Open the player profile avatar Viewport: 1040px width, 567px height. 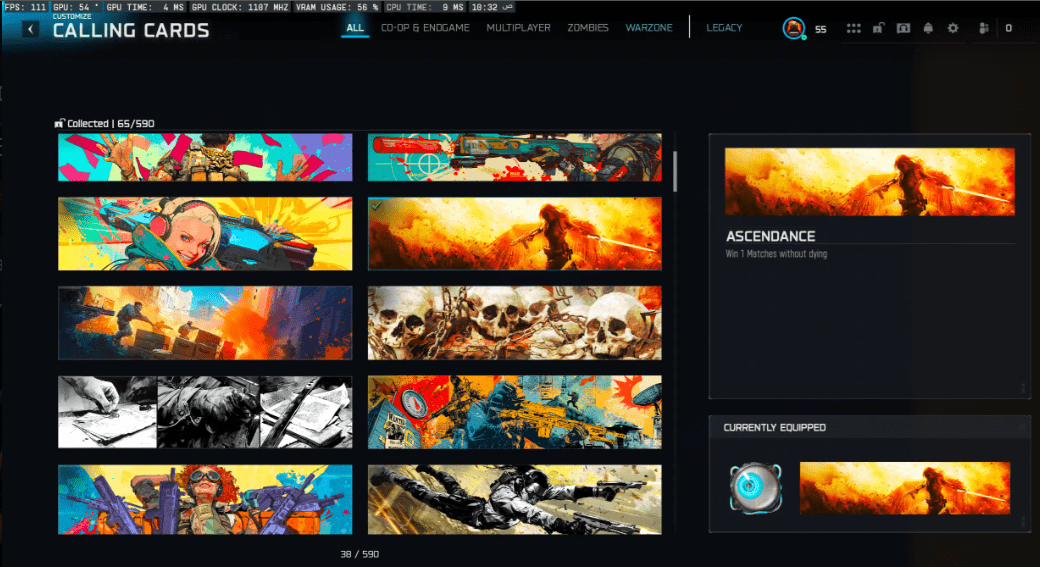793,28
